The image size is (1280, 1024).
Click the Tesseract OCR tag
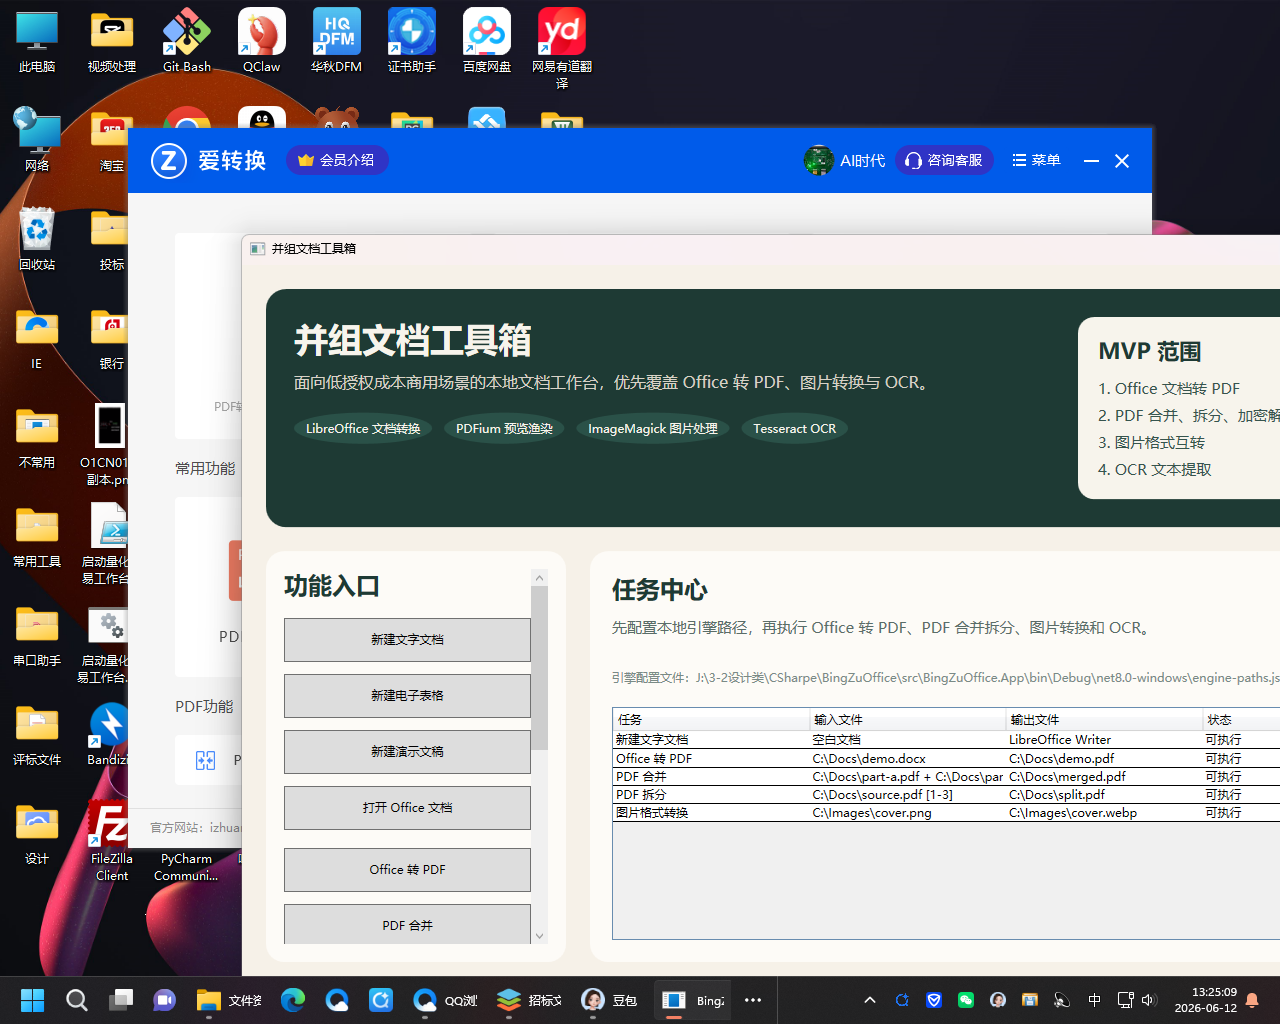coord(795,428)
